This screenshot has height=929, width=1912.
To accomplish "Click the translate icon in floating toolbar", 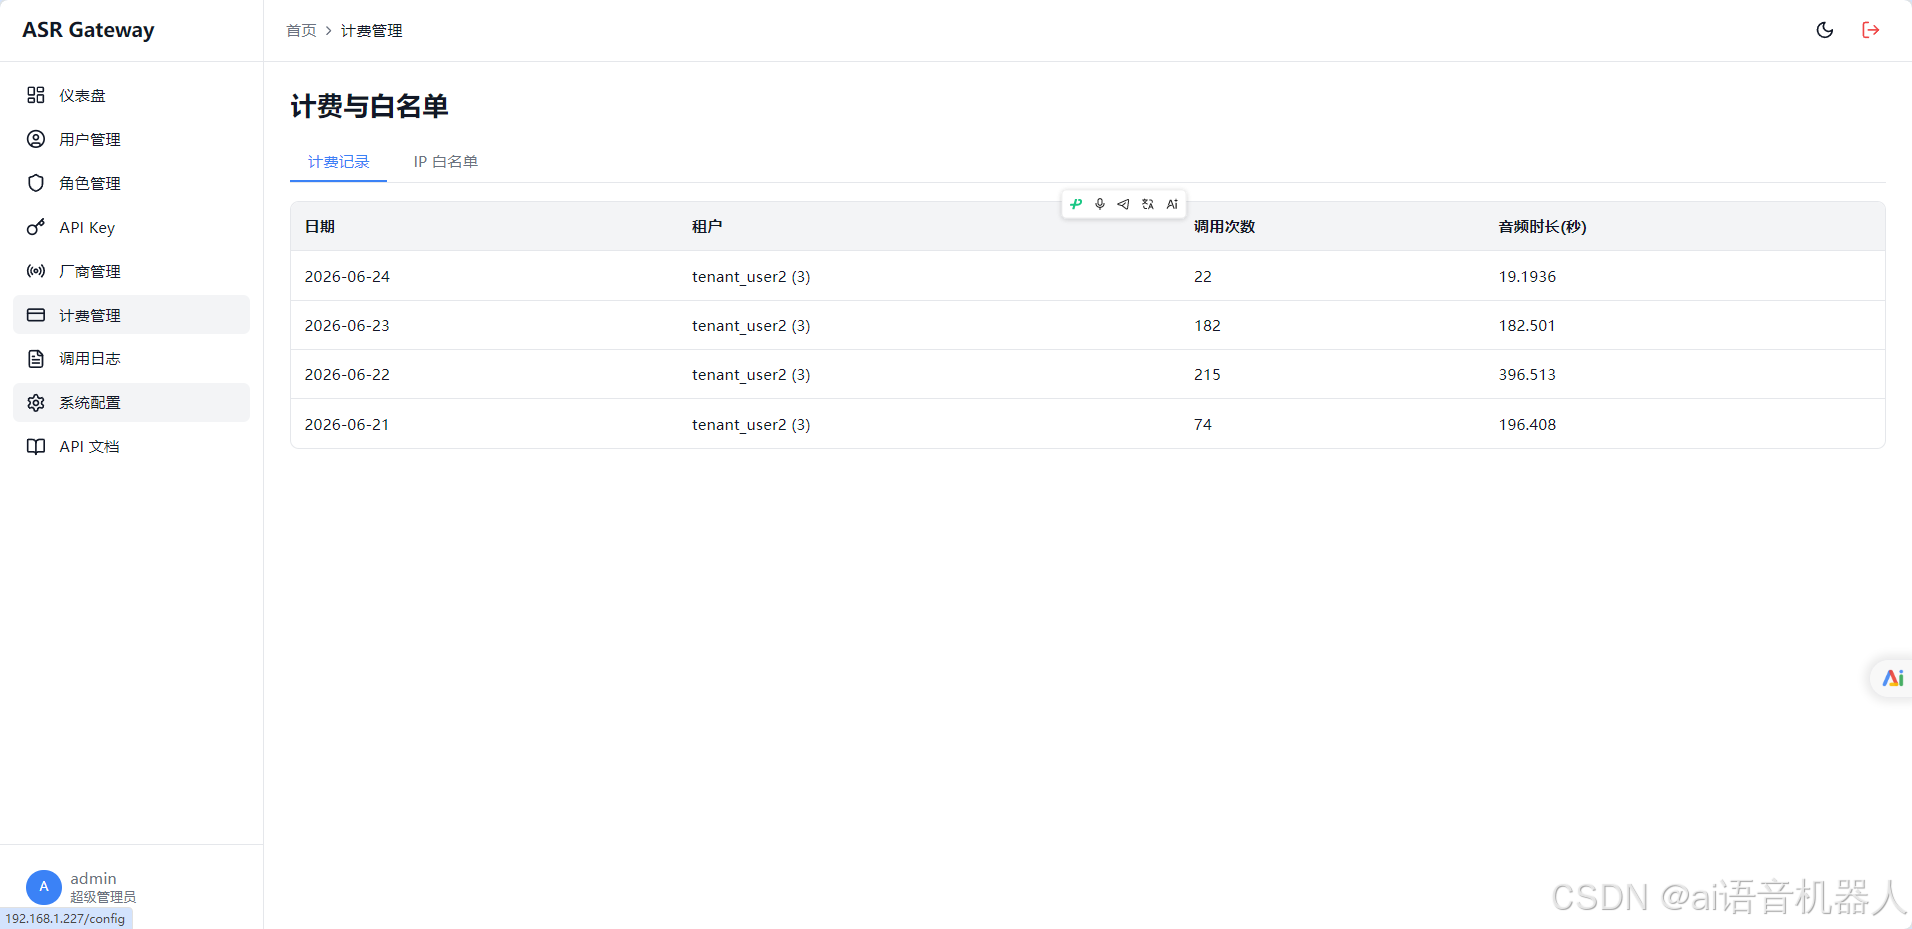I will 1148,204.
